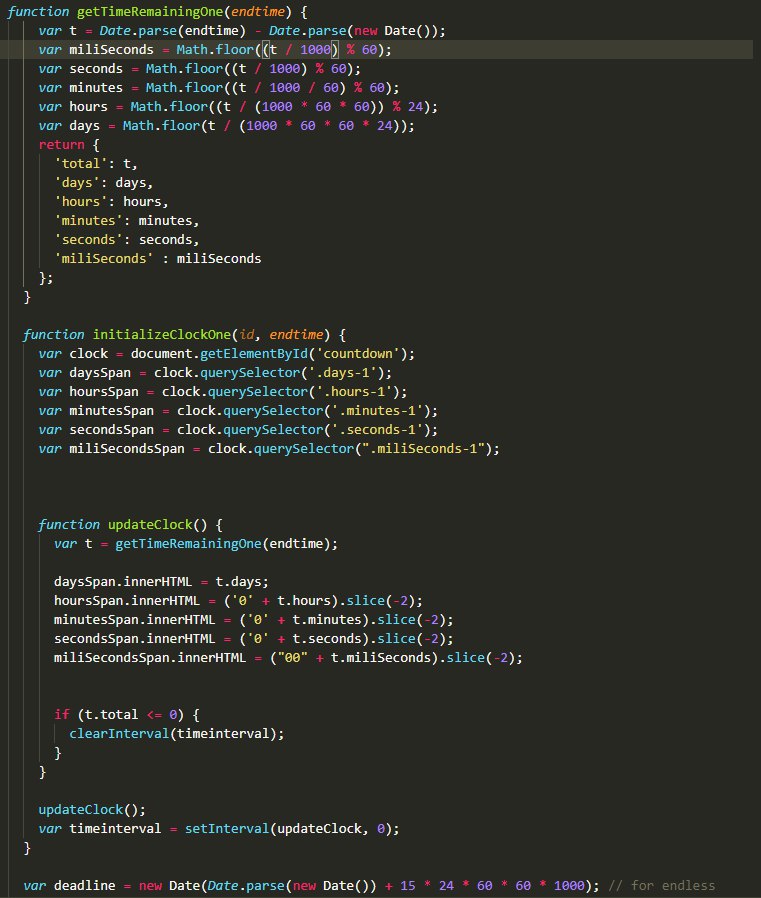Viewport: 761px width, 898px height.
Task: Click the 'return {' keyword line
Action: tap(69, 144)
